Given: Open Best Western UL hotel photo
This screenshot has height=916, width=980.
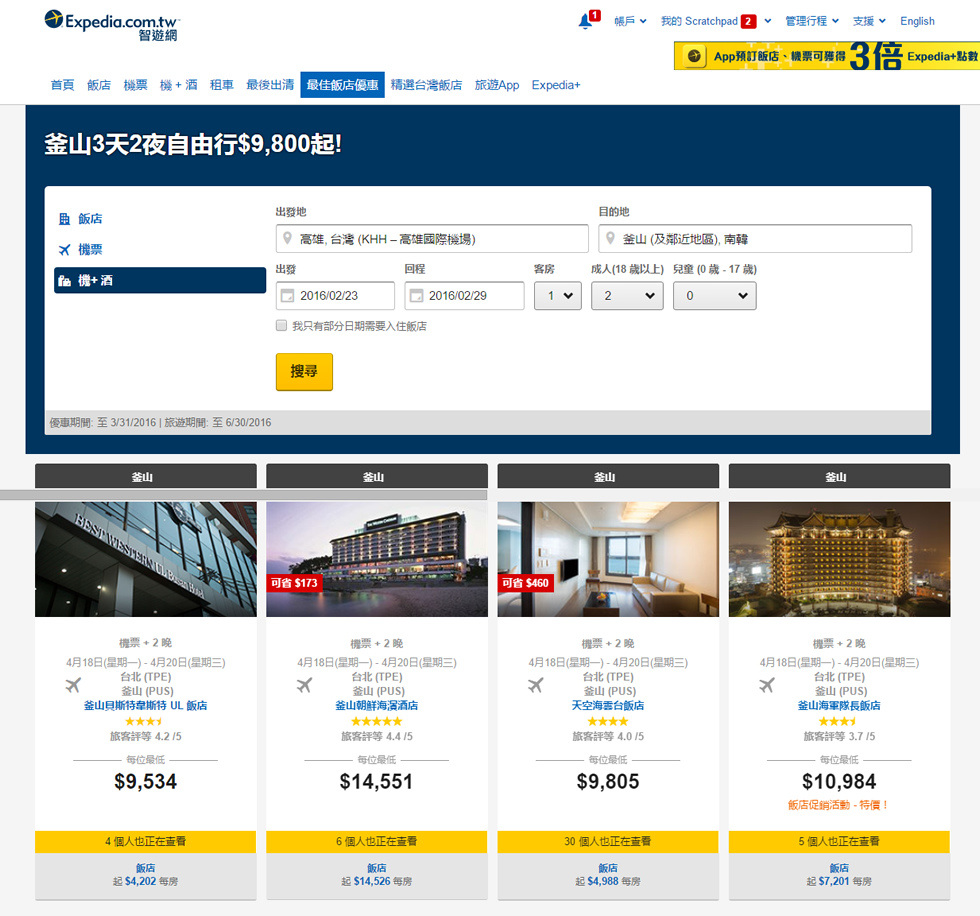Looking at the screenshot, I should tap(146, 559).
